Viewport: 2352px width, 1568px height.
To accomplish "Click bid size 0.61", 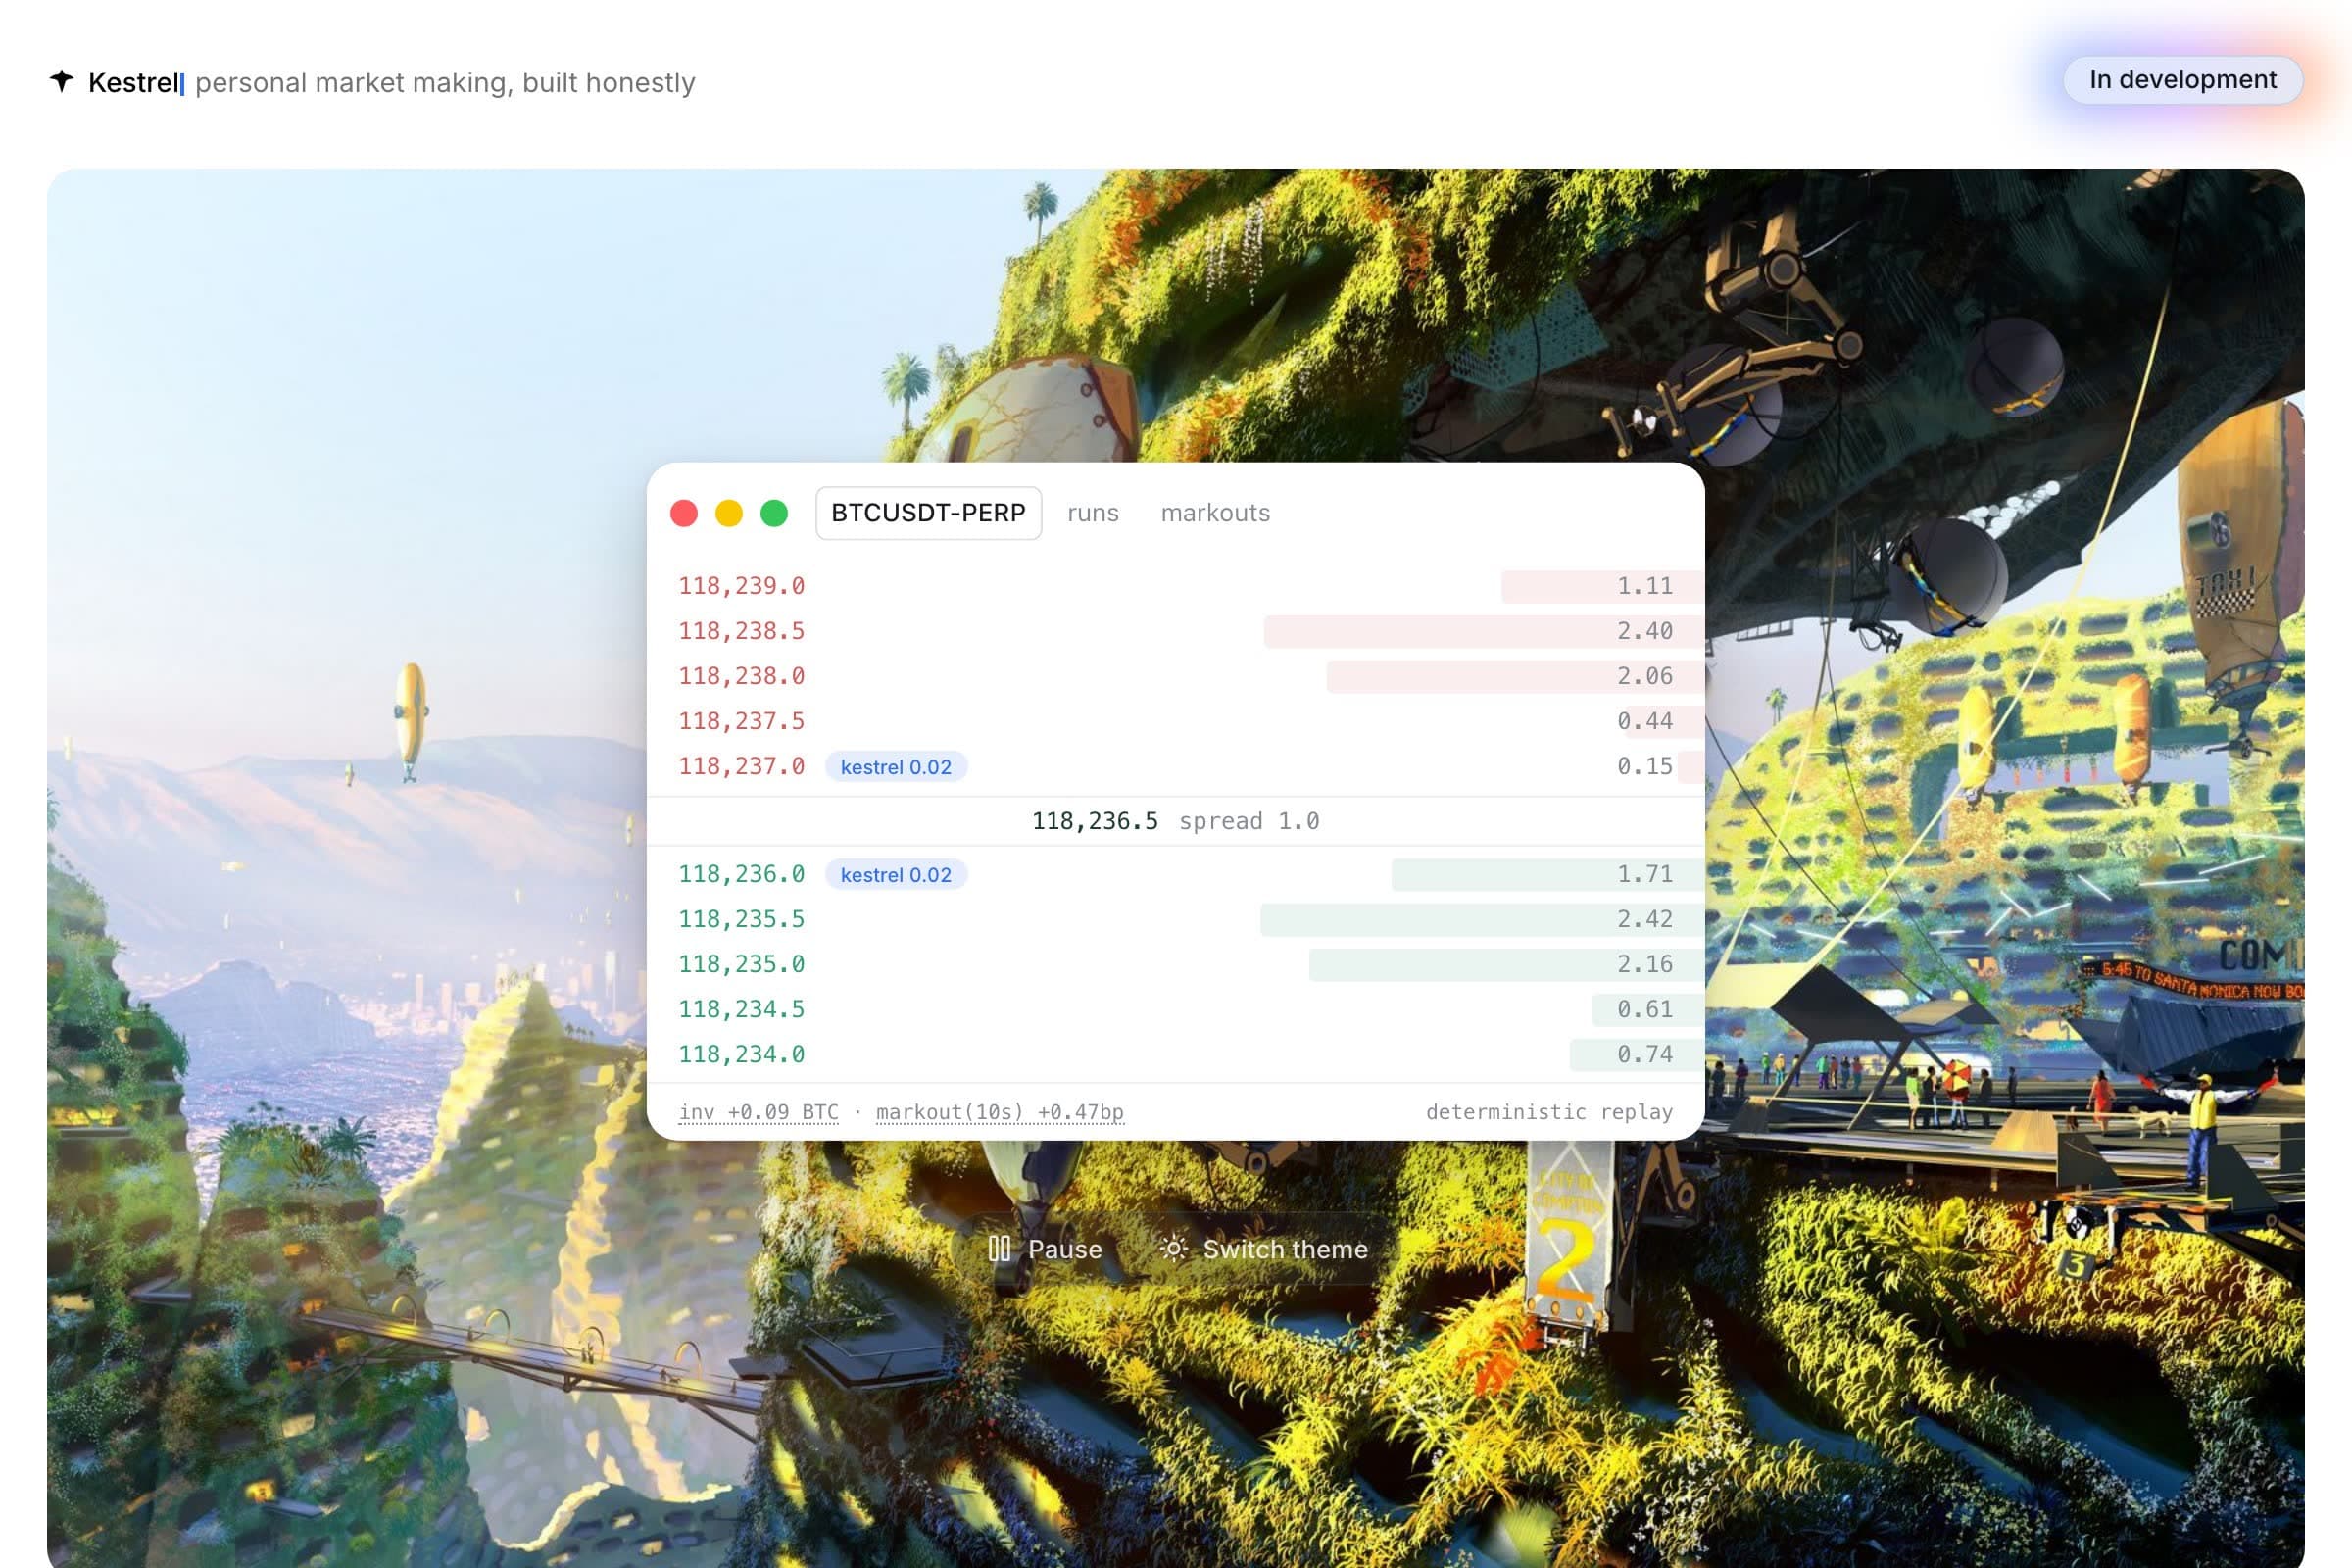I will pos(1645,1009).
